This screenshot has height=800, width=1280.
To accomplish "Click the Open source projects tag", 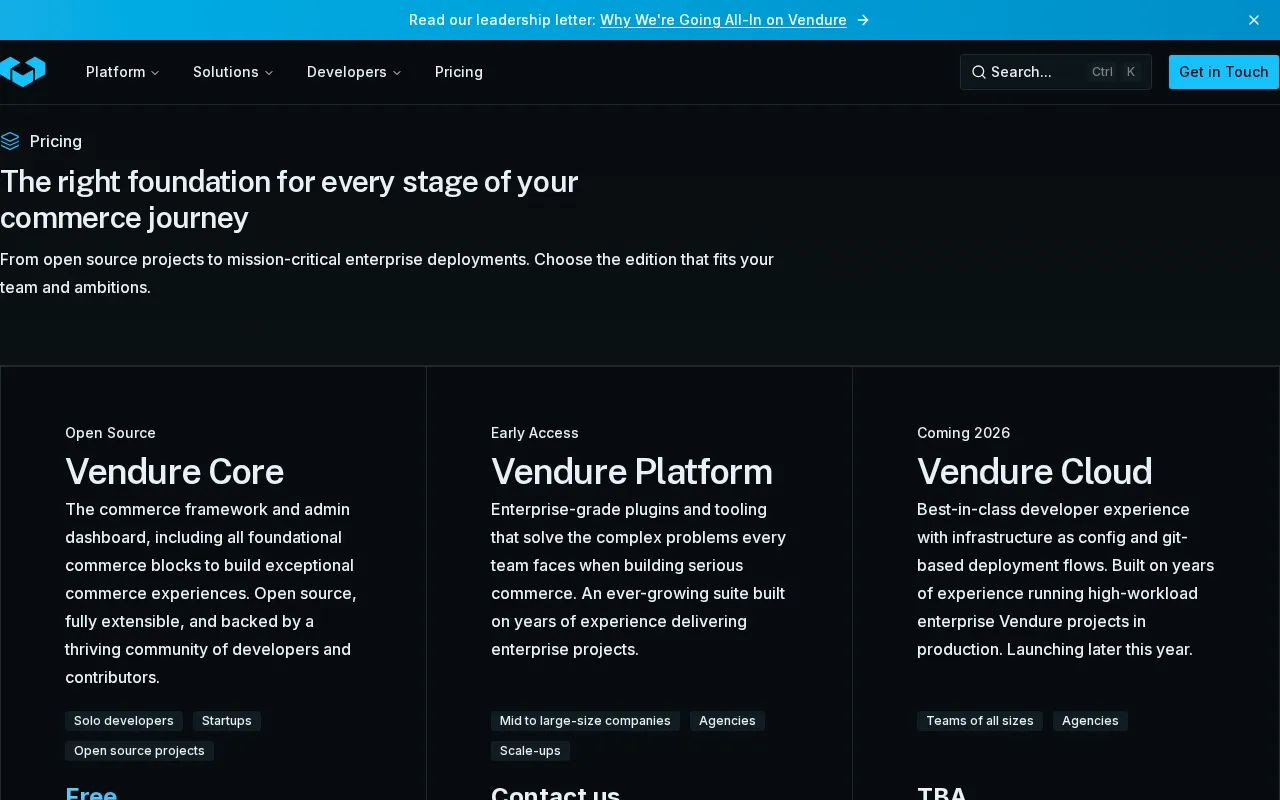I will point(139,751).
